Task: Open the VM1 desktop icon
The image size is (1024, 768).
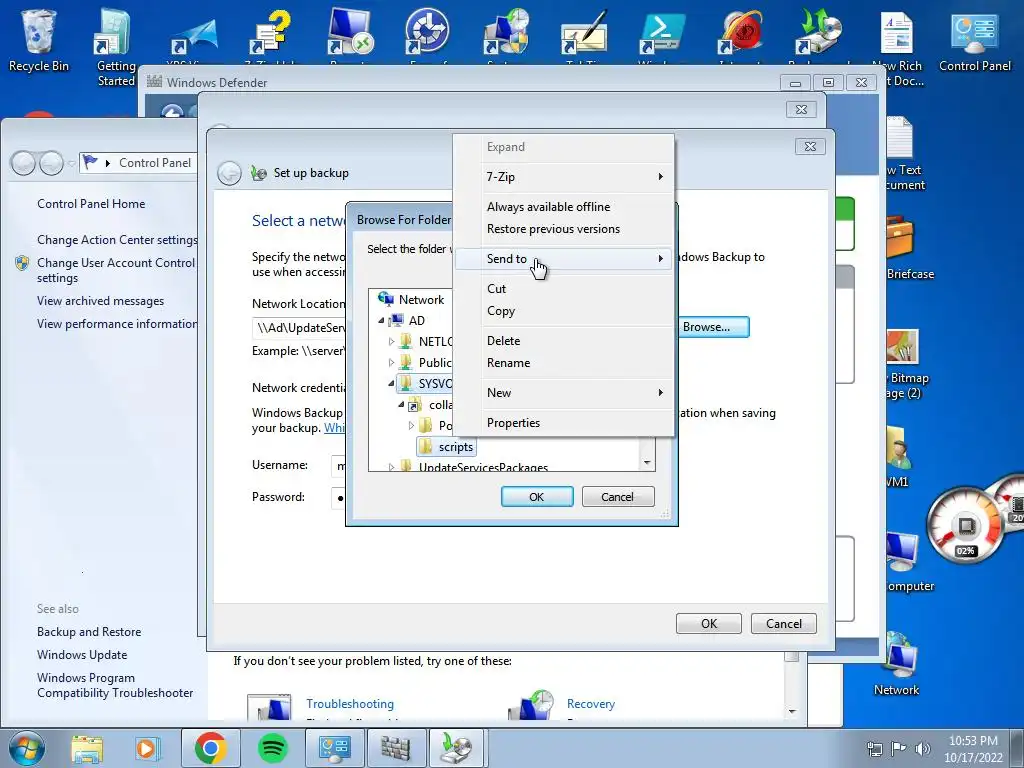Action: [x=899, y=457]
